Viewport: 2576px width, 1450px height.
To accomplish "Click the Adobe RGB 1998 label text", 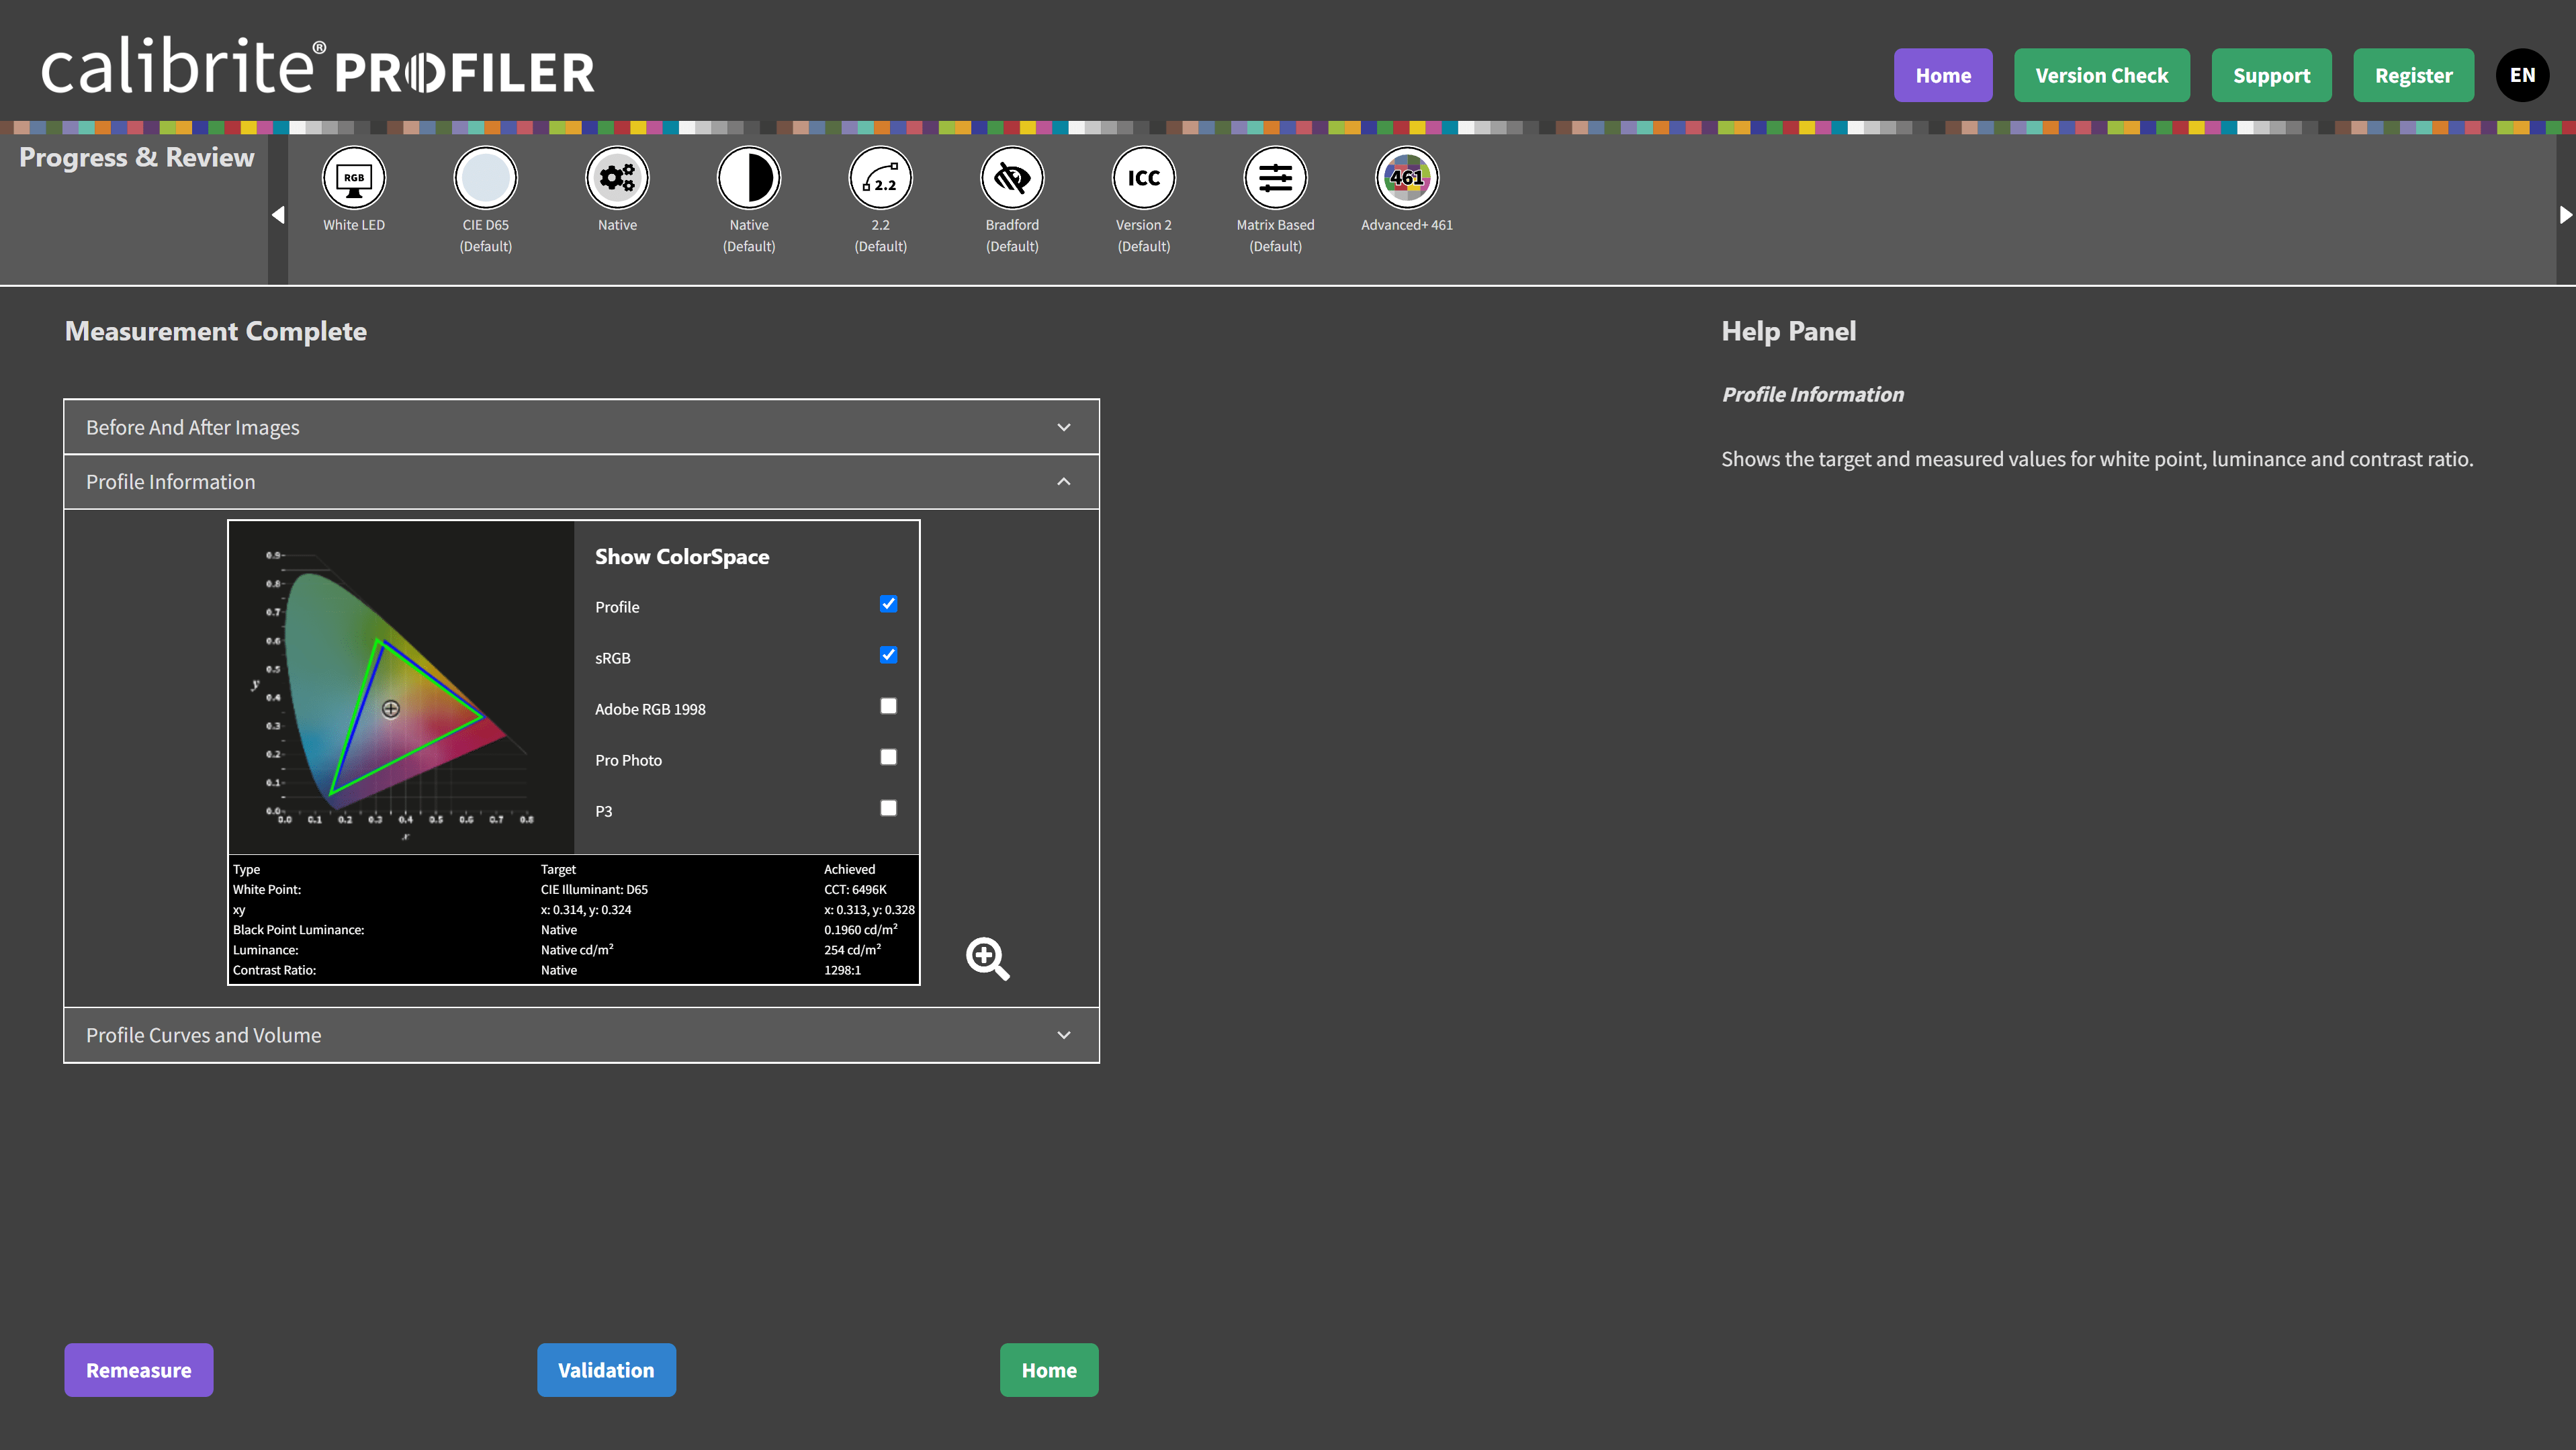I will click(x=650, y=709).
